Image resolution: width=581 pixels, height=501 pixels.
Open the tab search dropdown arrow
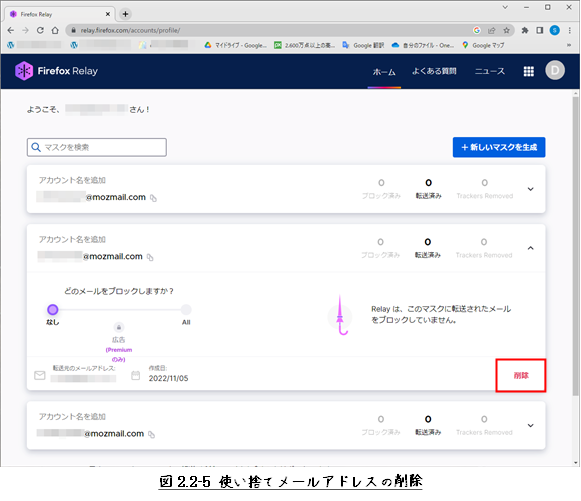coord(505,7)
